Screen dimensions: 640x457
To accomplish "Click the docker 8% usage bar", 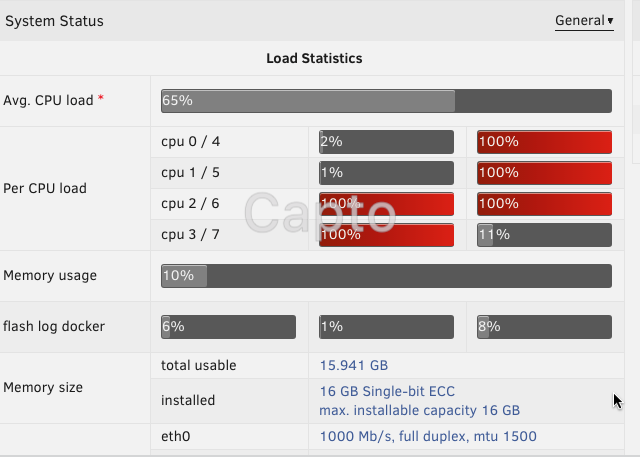I will coord(544,327).
